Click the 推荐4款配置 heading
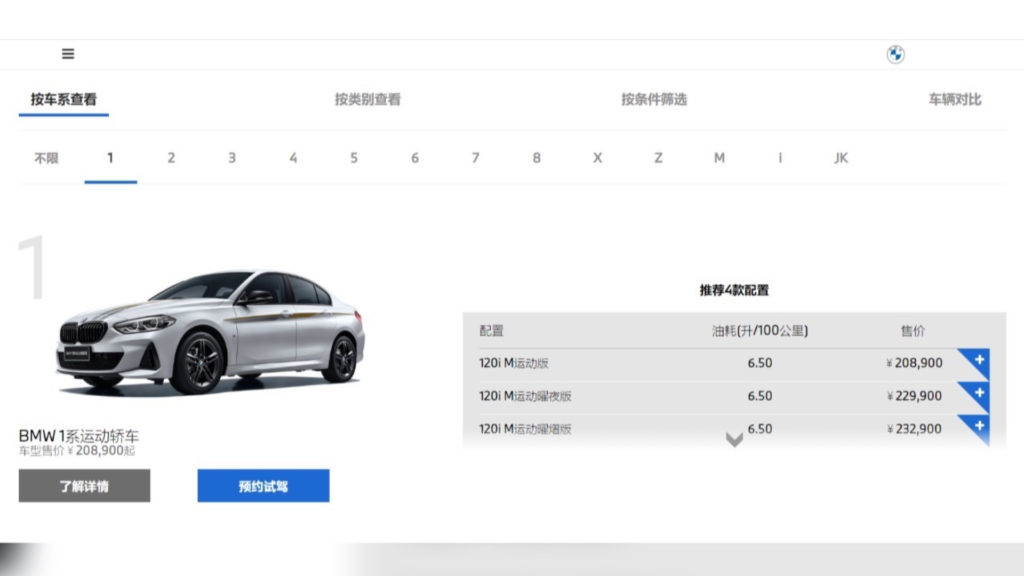 click(x=734, y=290)
